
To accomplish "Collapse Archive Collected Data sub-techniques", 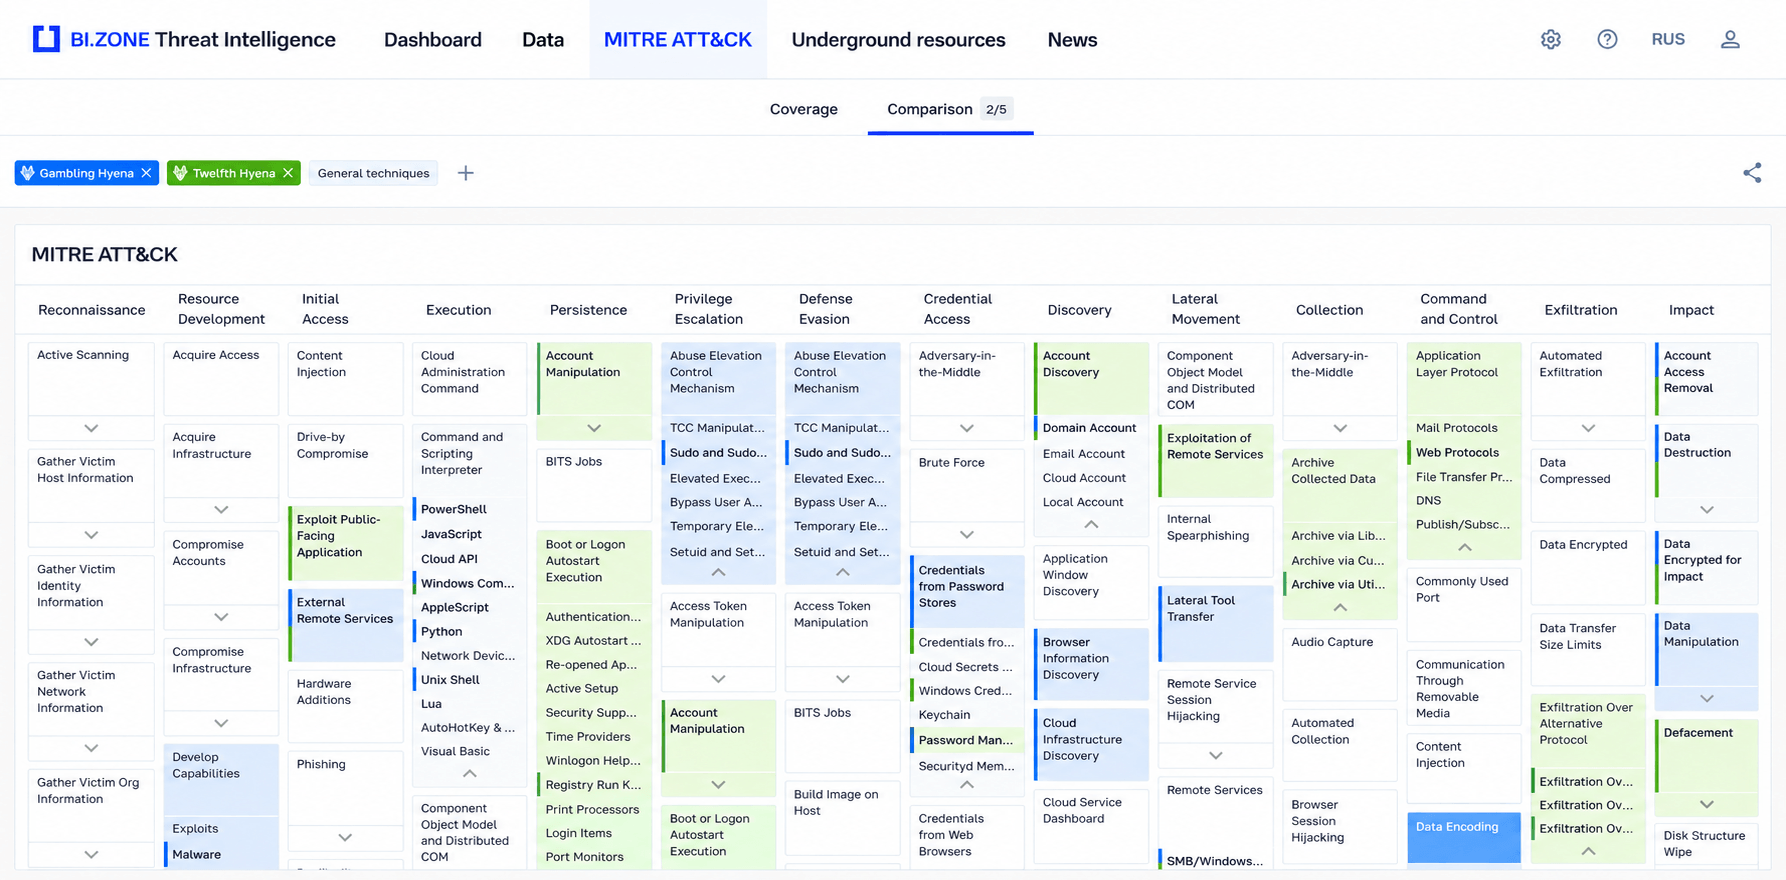I will pyautogui.click(x=1340, y=608).
